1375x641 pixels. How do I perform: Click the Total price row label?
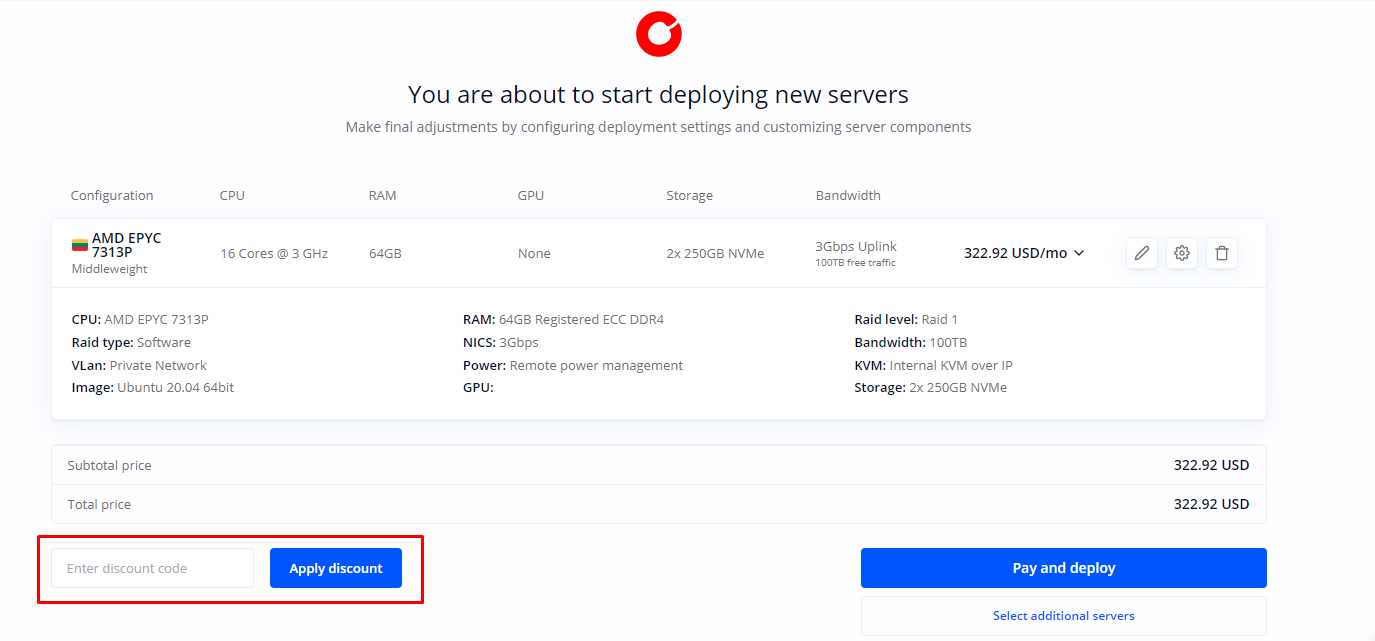pyautogui.click(x=99, y=504)
